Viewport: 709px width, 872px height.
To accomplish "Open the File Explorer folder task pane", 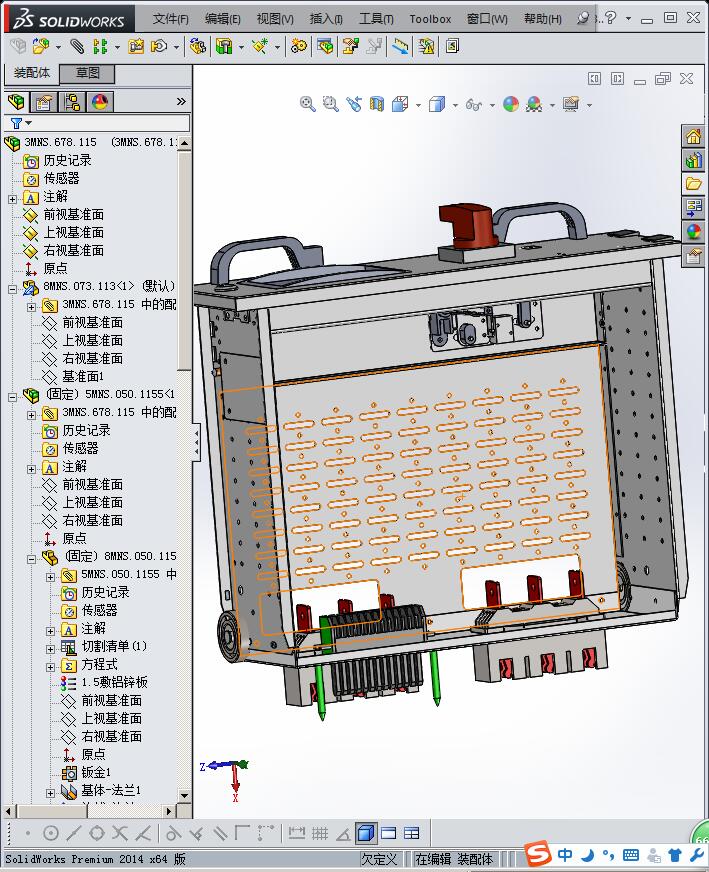I will click(x=693, y=184).
